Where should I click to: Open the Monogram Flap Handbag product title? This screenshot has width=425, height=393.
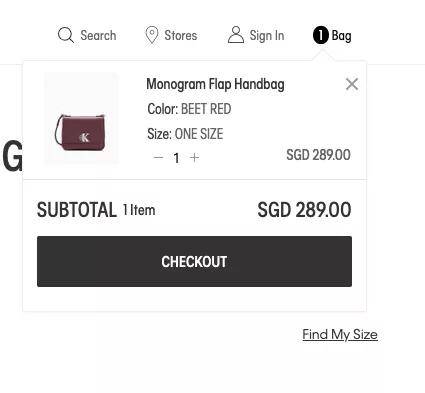(215, 84)
